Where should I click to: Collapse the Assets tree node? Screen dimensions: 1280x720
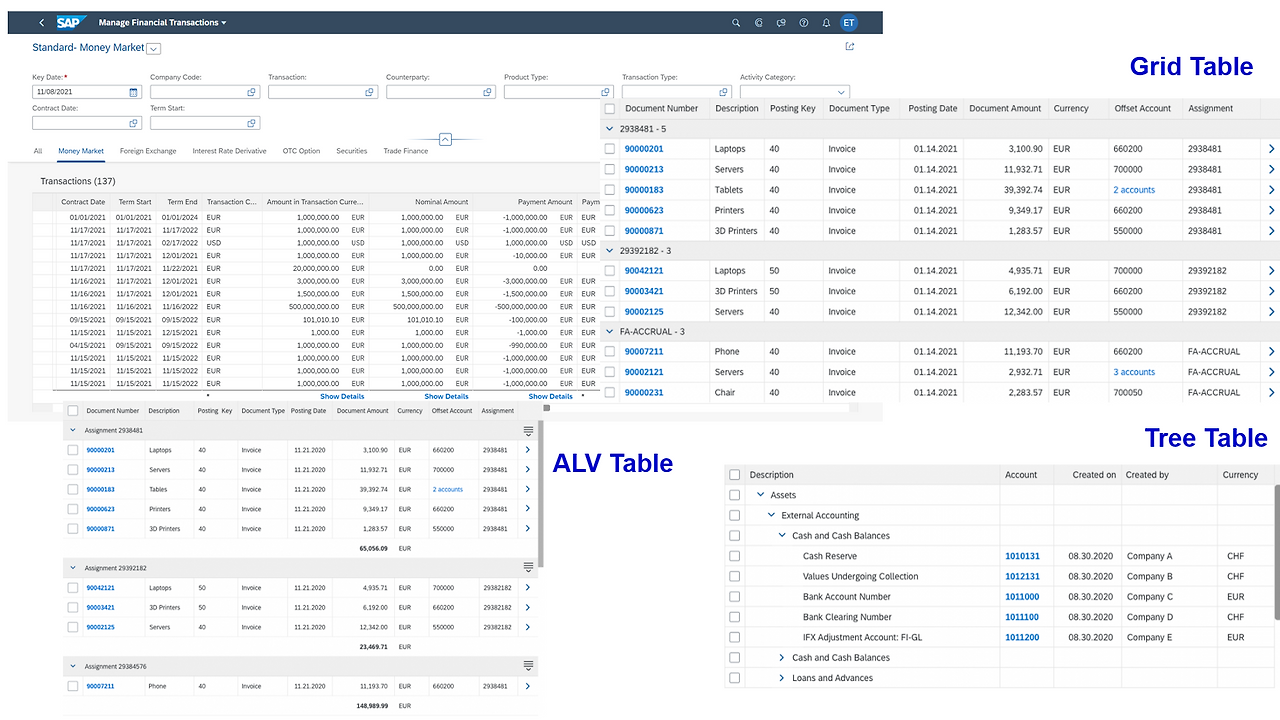click(x=761, y=495)
